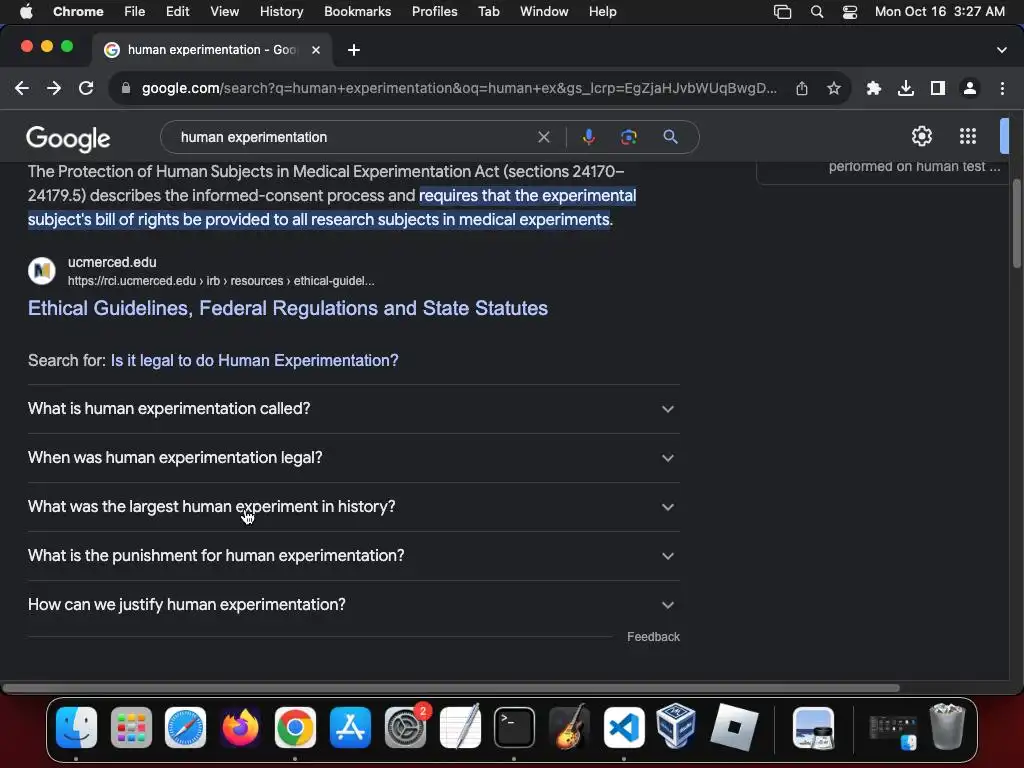Screen dimensions: 1024x768
Task: Open Chrome three-dot menu
Action: click(x=1002, y=88)
